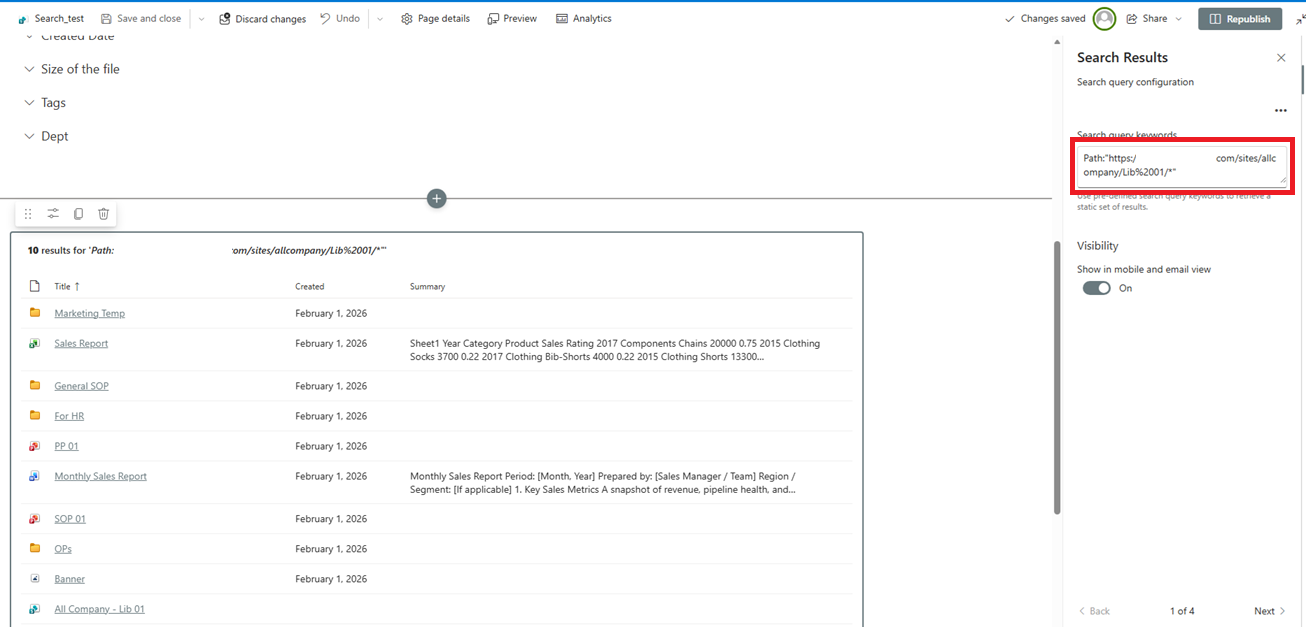
Task: Click the Republish button
Action: point(1240,19)
